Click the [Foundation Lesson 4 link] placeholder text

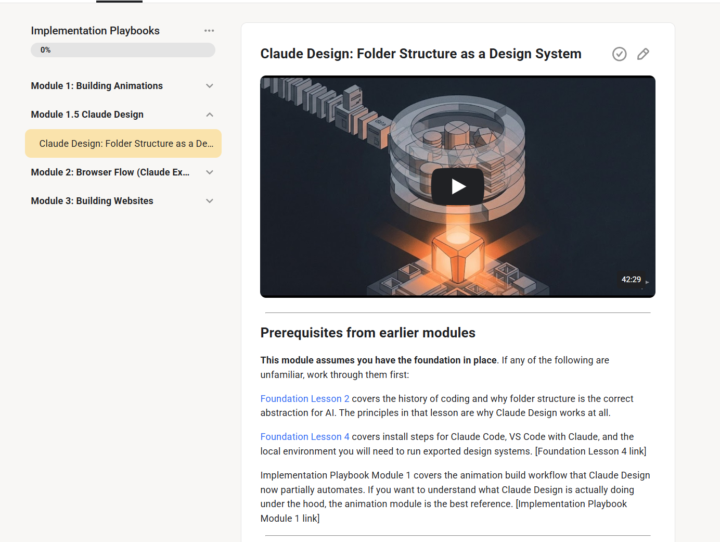click(x=591, y=451)
